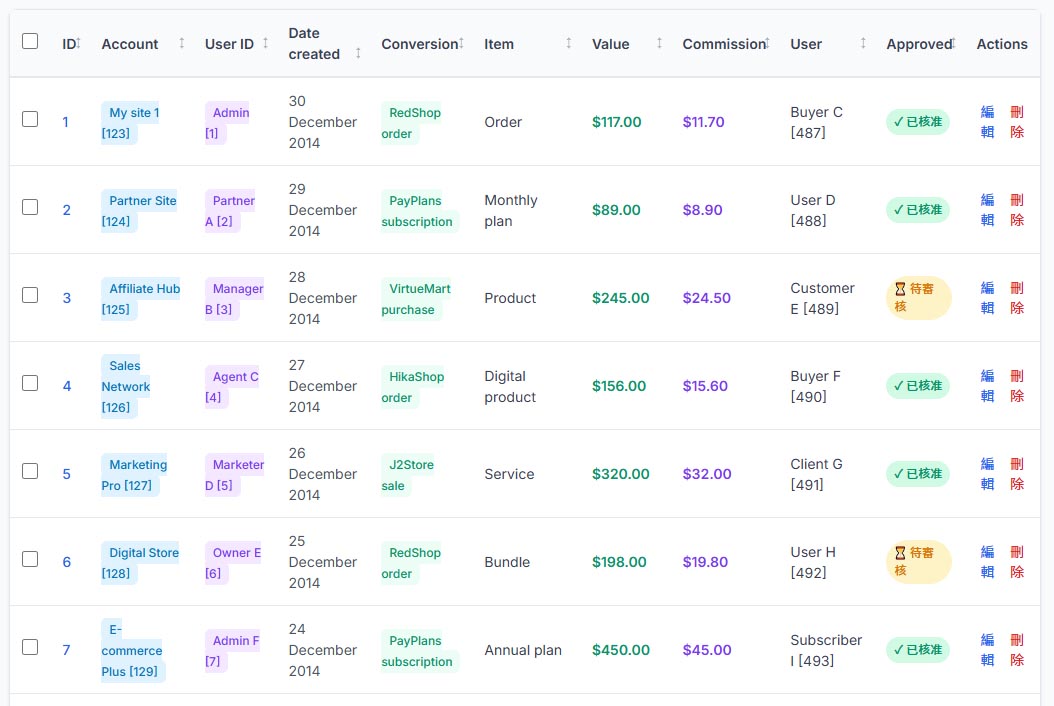1054x706 pixels.
Task: Open the ID 1 record link
Action: 66,122
